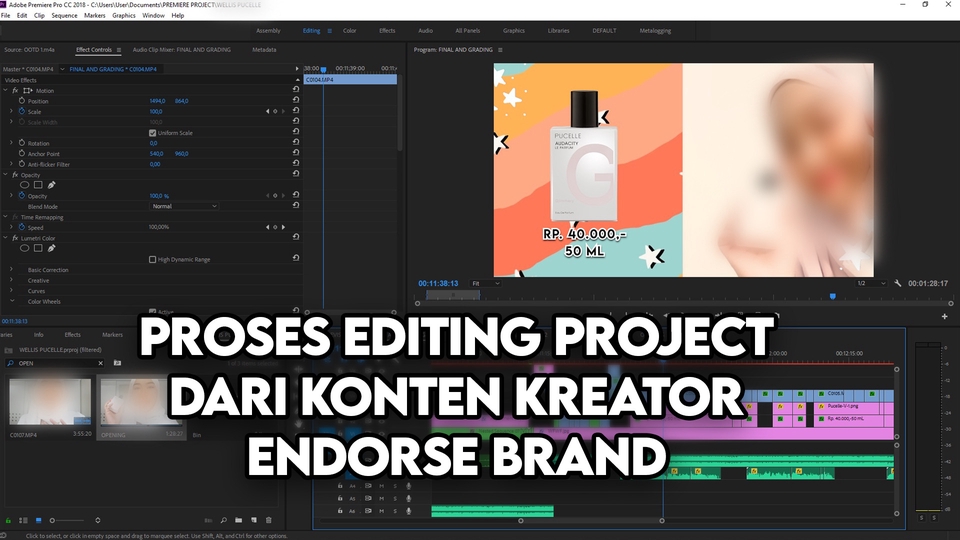
Task: Click Program Monitor playhead marker
Action: coord(833,296)
